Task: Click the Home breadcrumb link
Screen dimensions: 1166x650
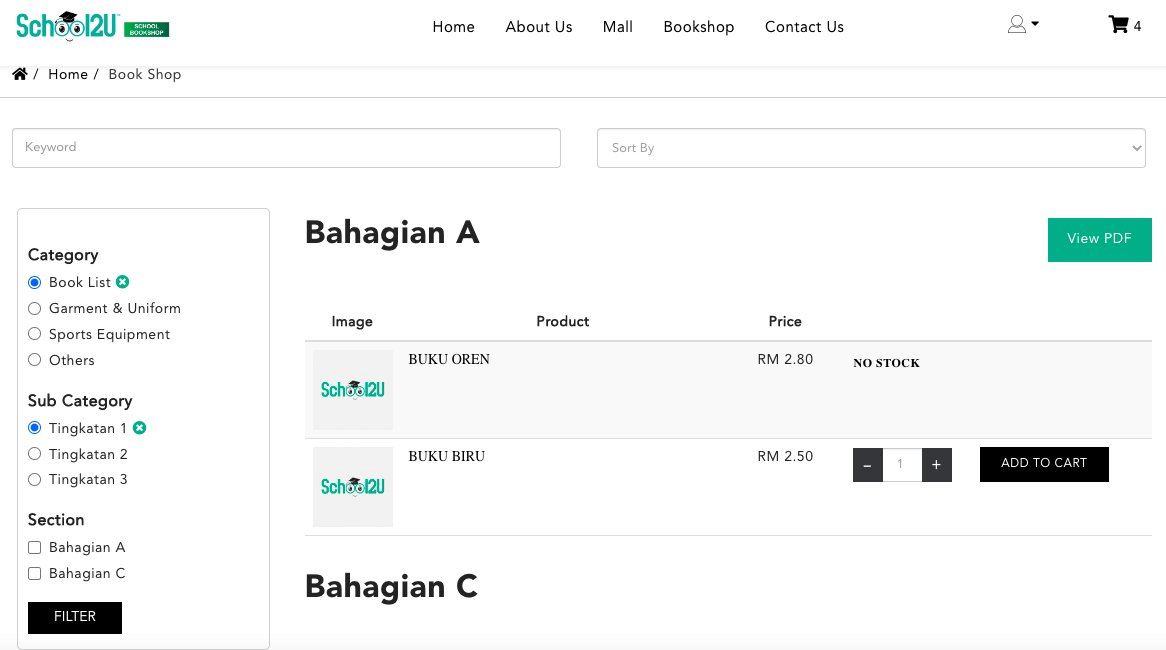Action: pyautogui.click(x=68, y=74)
